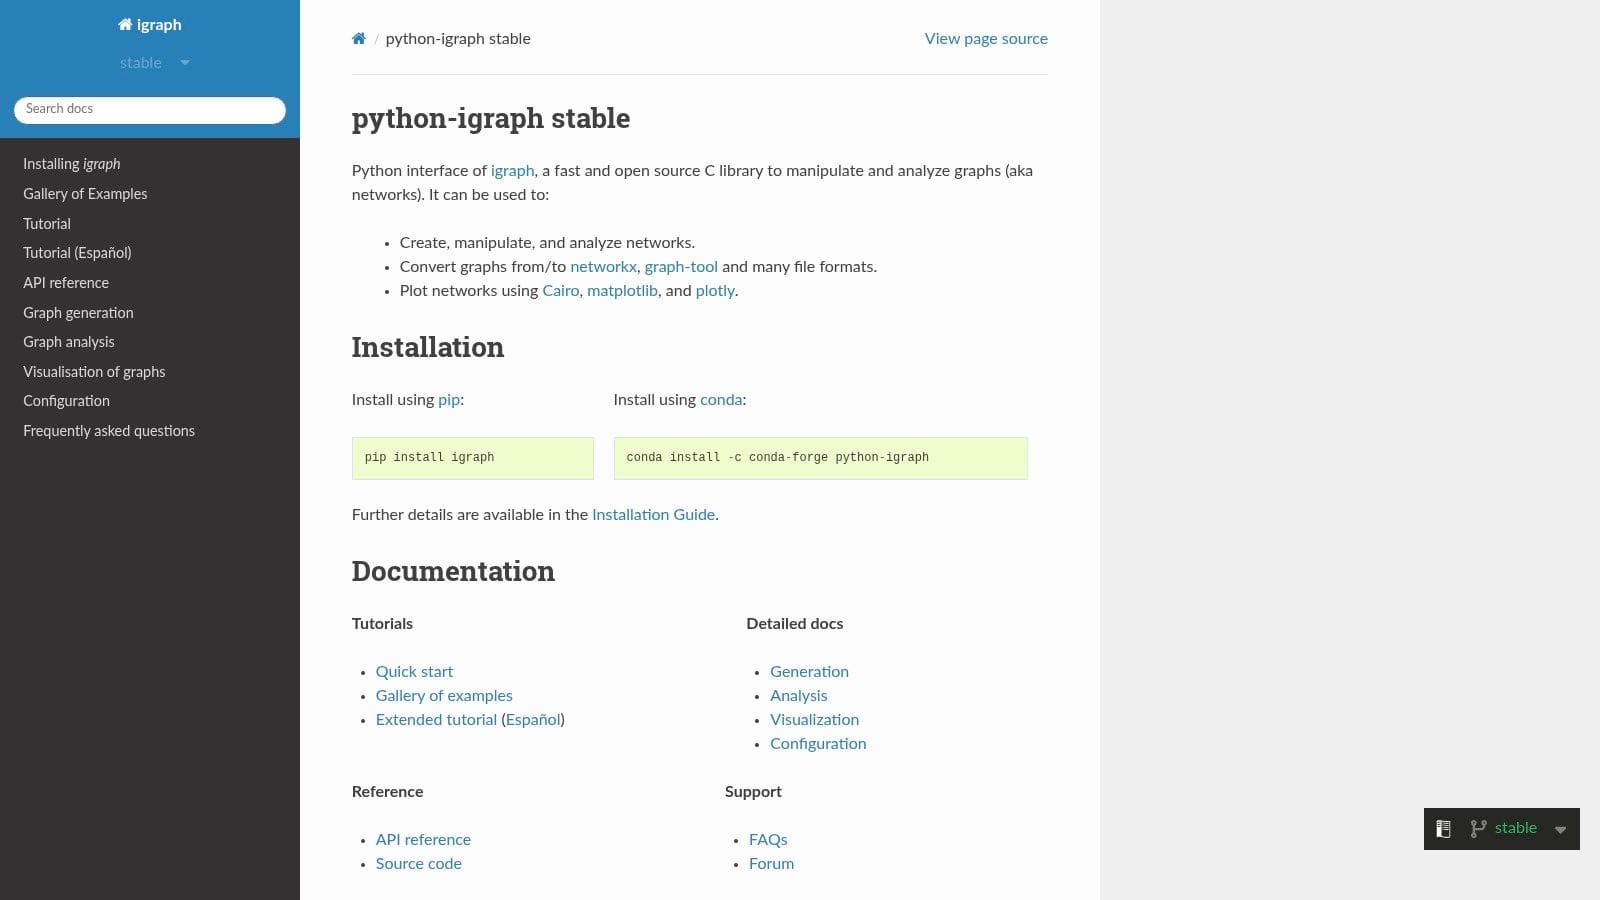Image resolution: width=1600 pixels, height=900 pixels.
Task: Click the pip install igraph code block
Action: tap(473, 458)
